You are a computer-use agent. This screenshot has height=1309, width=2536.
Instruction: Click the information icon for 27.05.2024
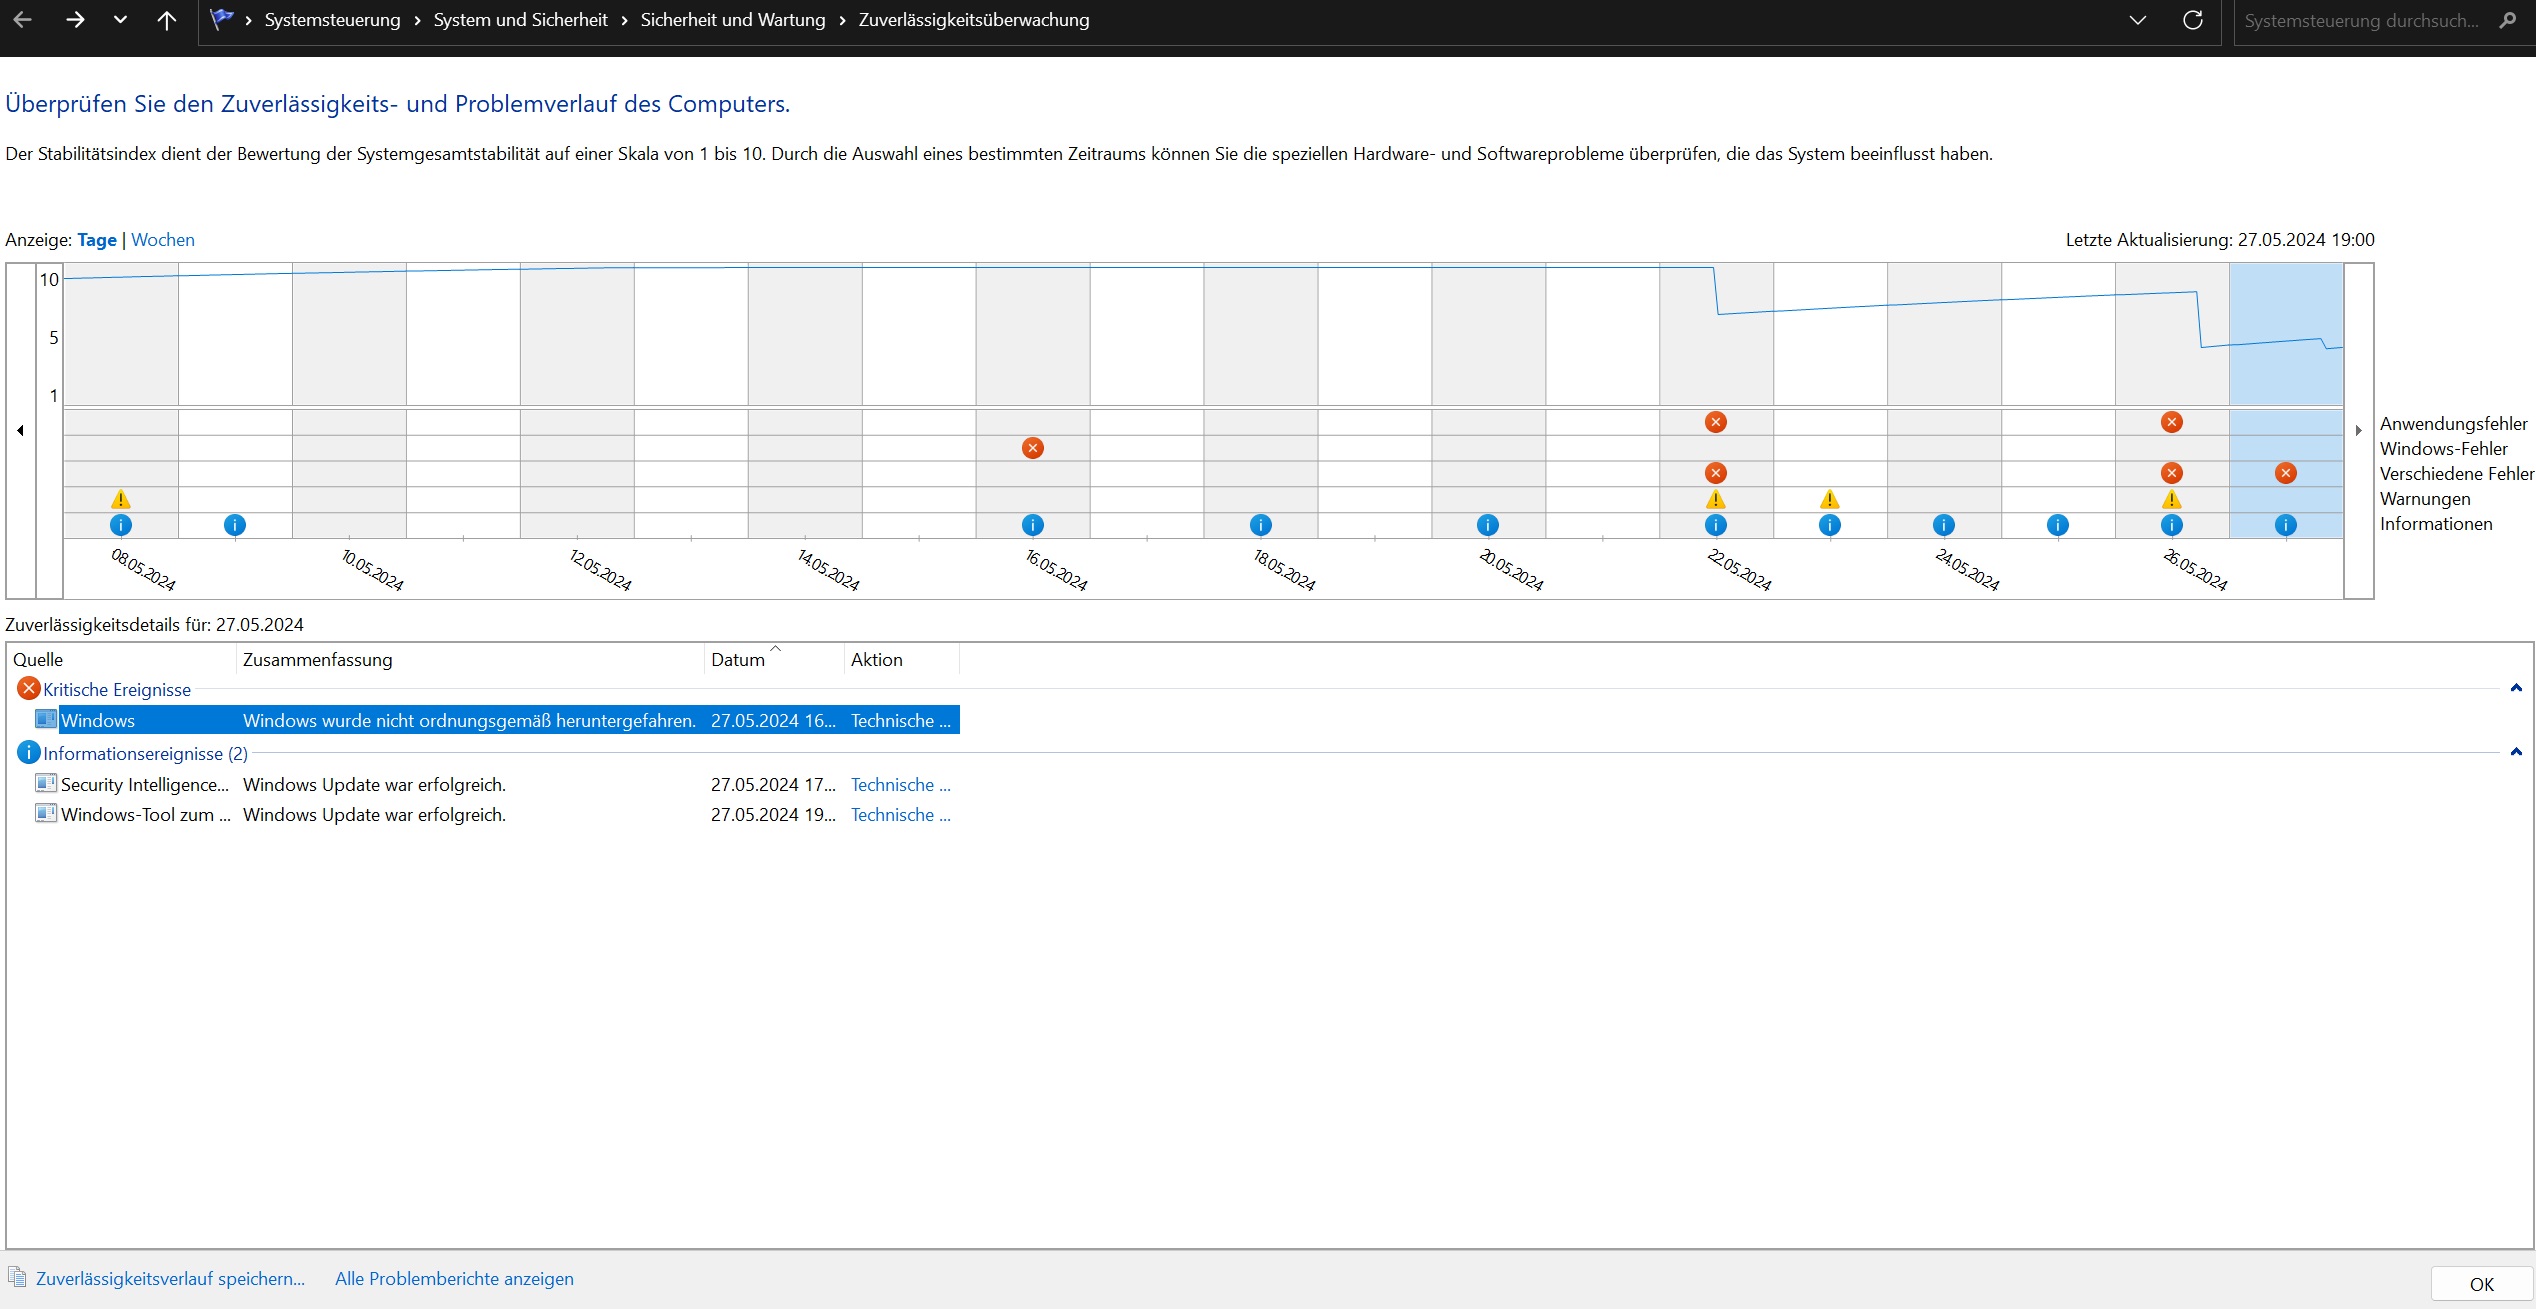(2286, 525)
